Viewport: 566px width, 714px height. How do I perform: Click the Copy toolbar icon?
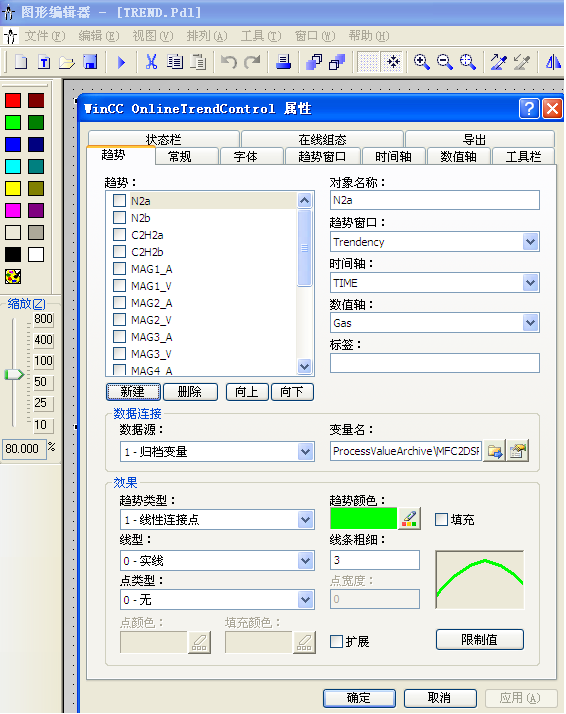pos(175,62)
